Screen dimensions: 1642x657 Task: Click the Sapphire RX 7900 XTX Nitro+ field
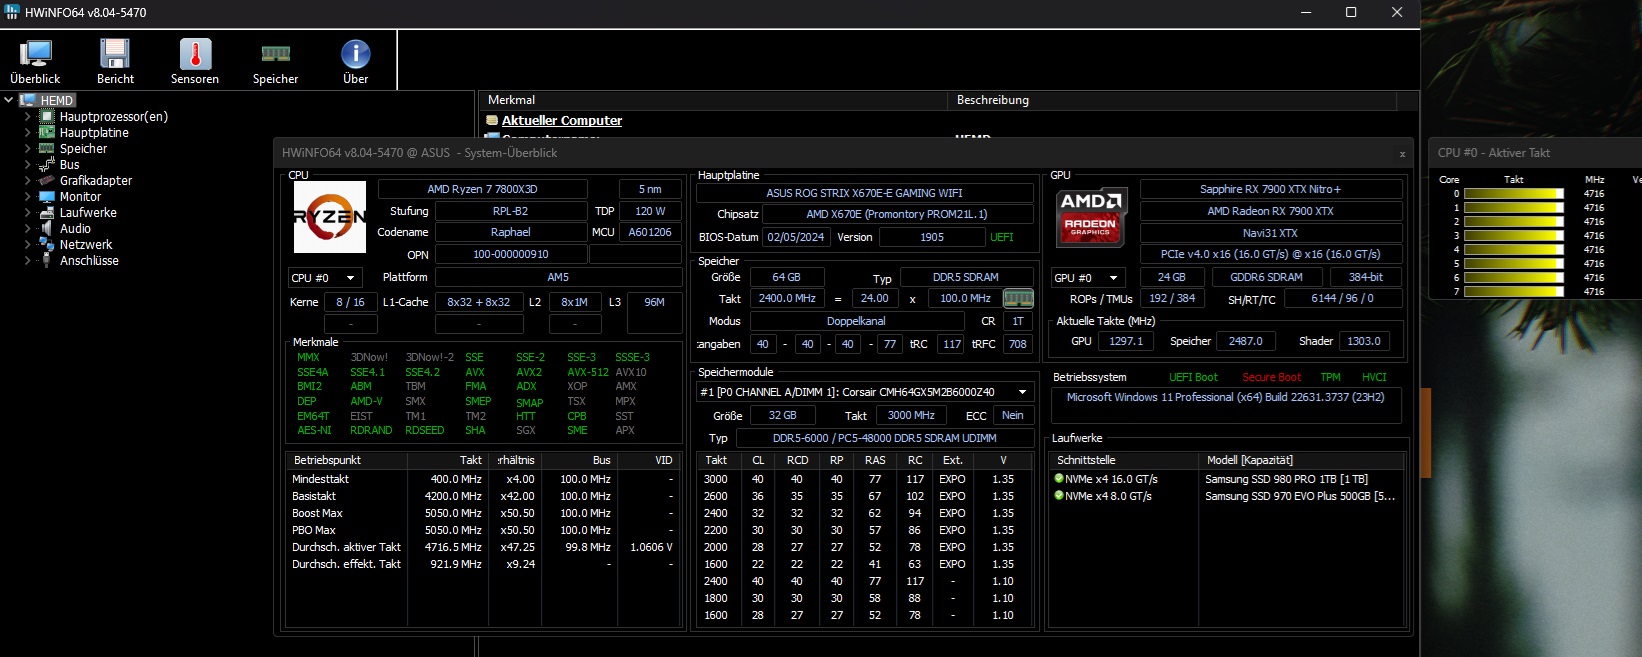1270,189
